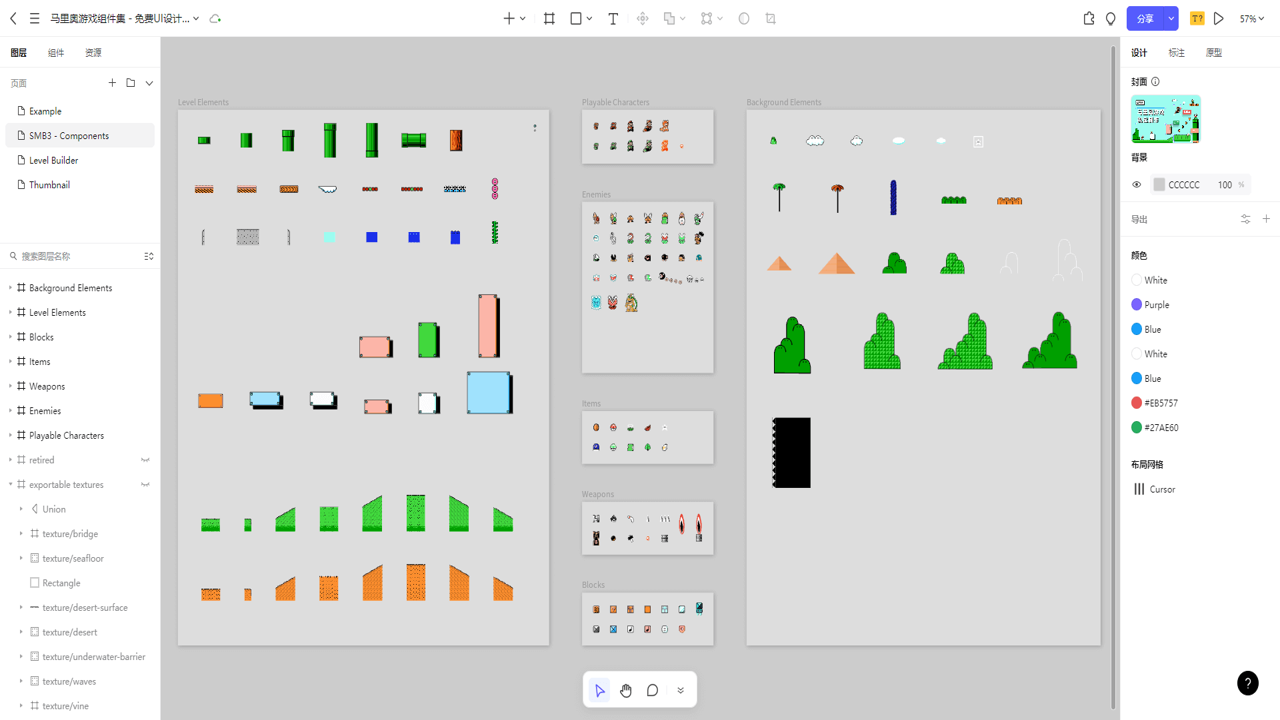Click the background opacity 100 field
The height and width of the screenshot is (720, 1280).
click(1224, 185)
